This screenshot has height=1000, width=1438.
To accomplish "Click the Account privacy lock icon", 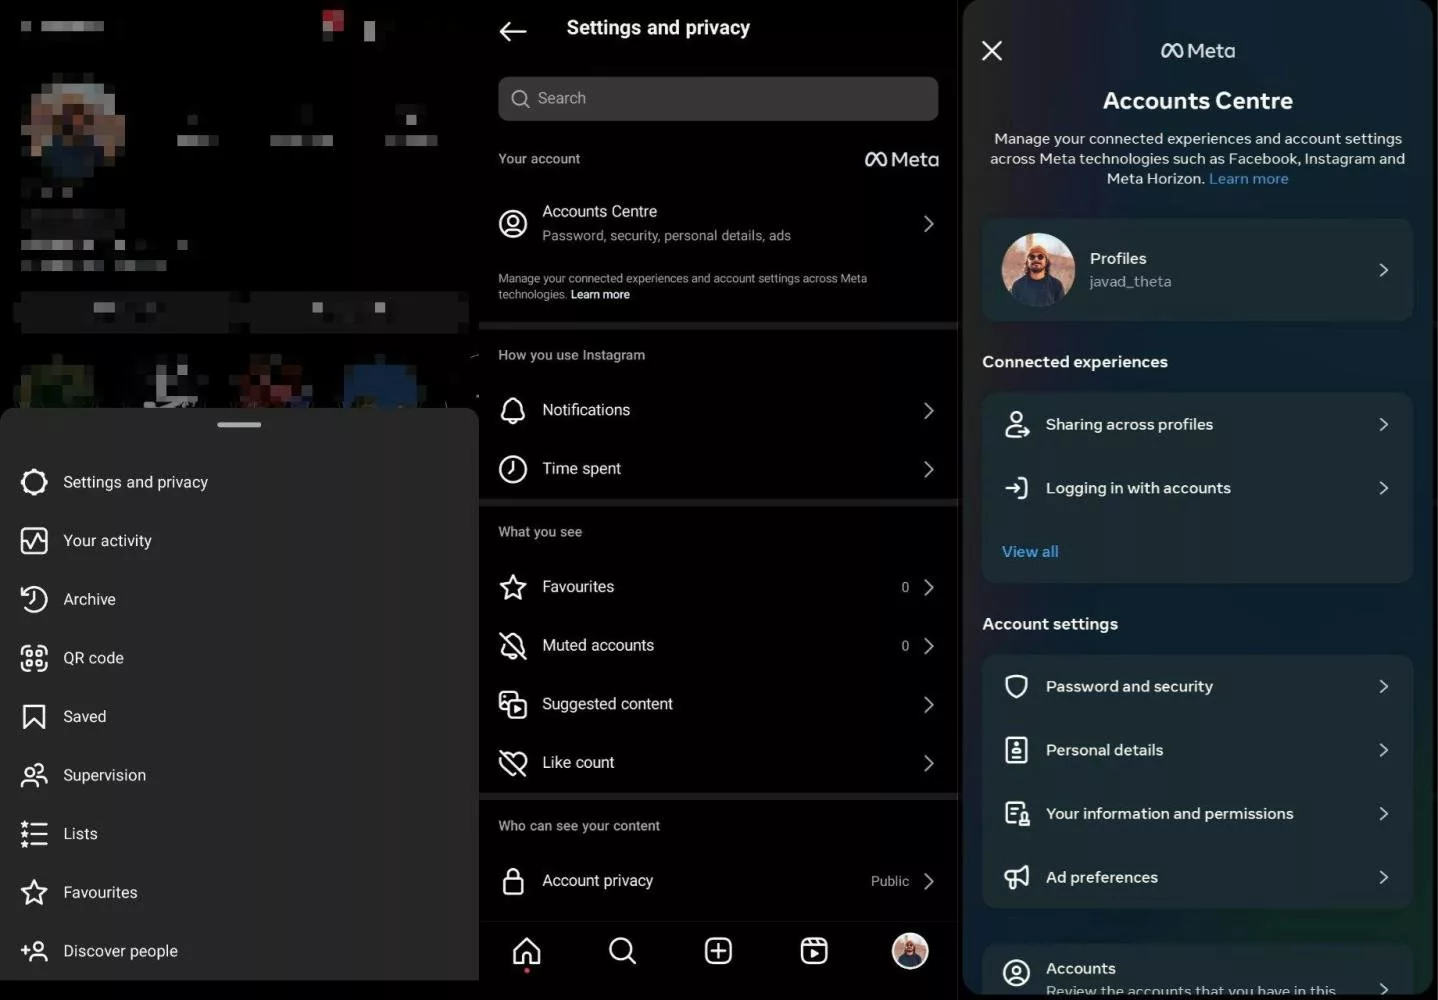I will pos(513,881).
